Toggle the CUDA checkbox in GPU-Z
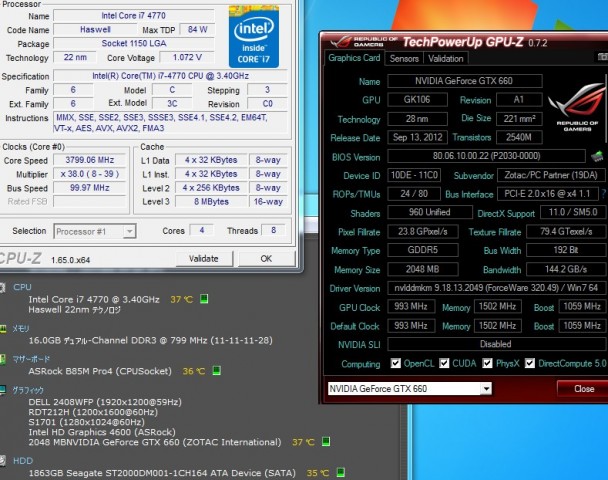This screenshot has width=608, height=480. point(444,363)
